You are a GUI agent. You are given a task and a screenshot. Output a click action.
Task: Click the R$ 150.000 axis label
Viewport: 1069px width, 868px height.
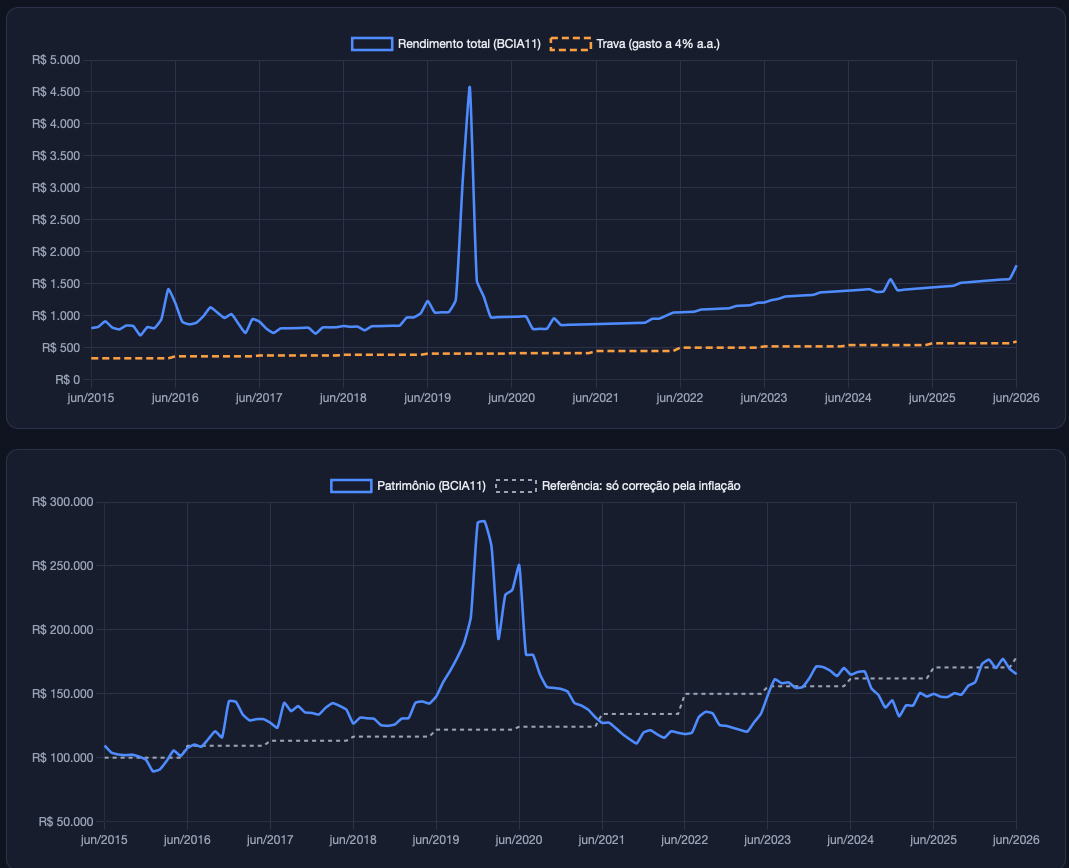point(63,693)
